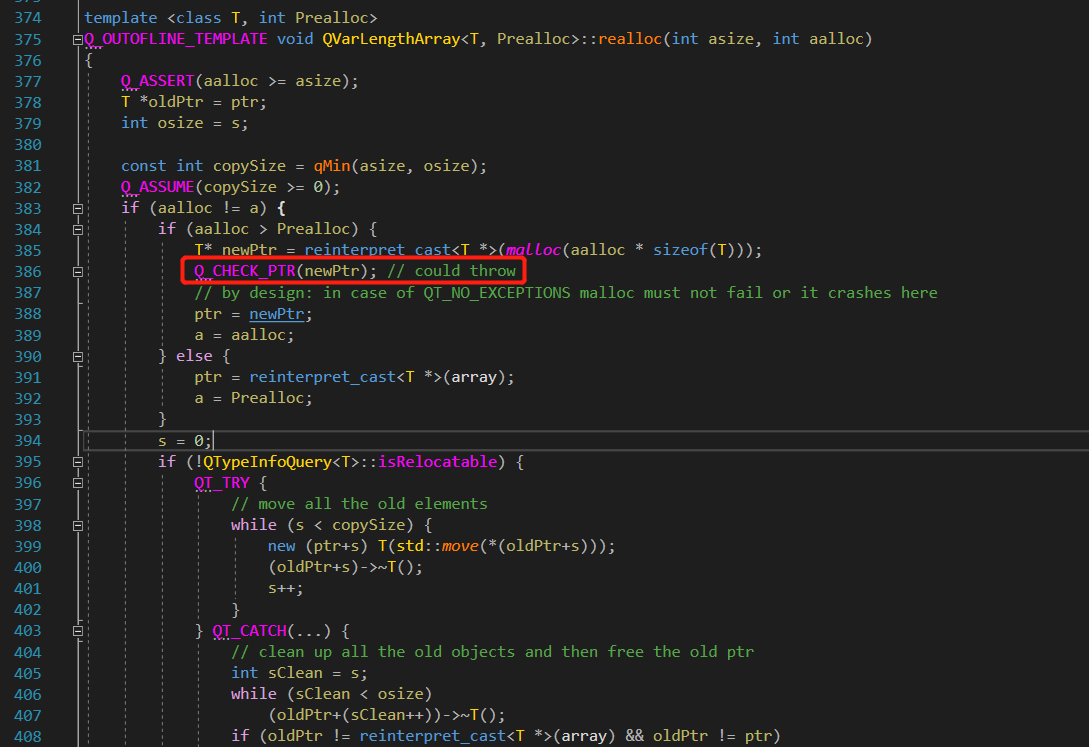Click the Q_OUTOFLINE_TEMPLATE macro
This screenshot has height=747, width=1089.
tap(176, 39)
